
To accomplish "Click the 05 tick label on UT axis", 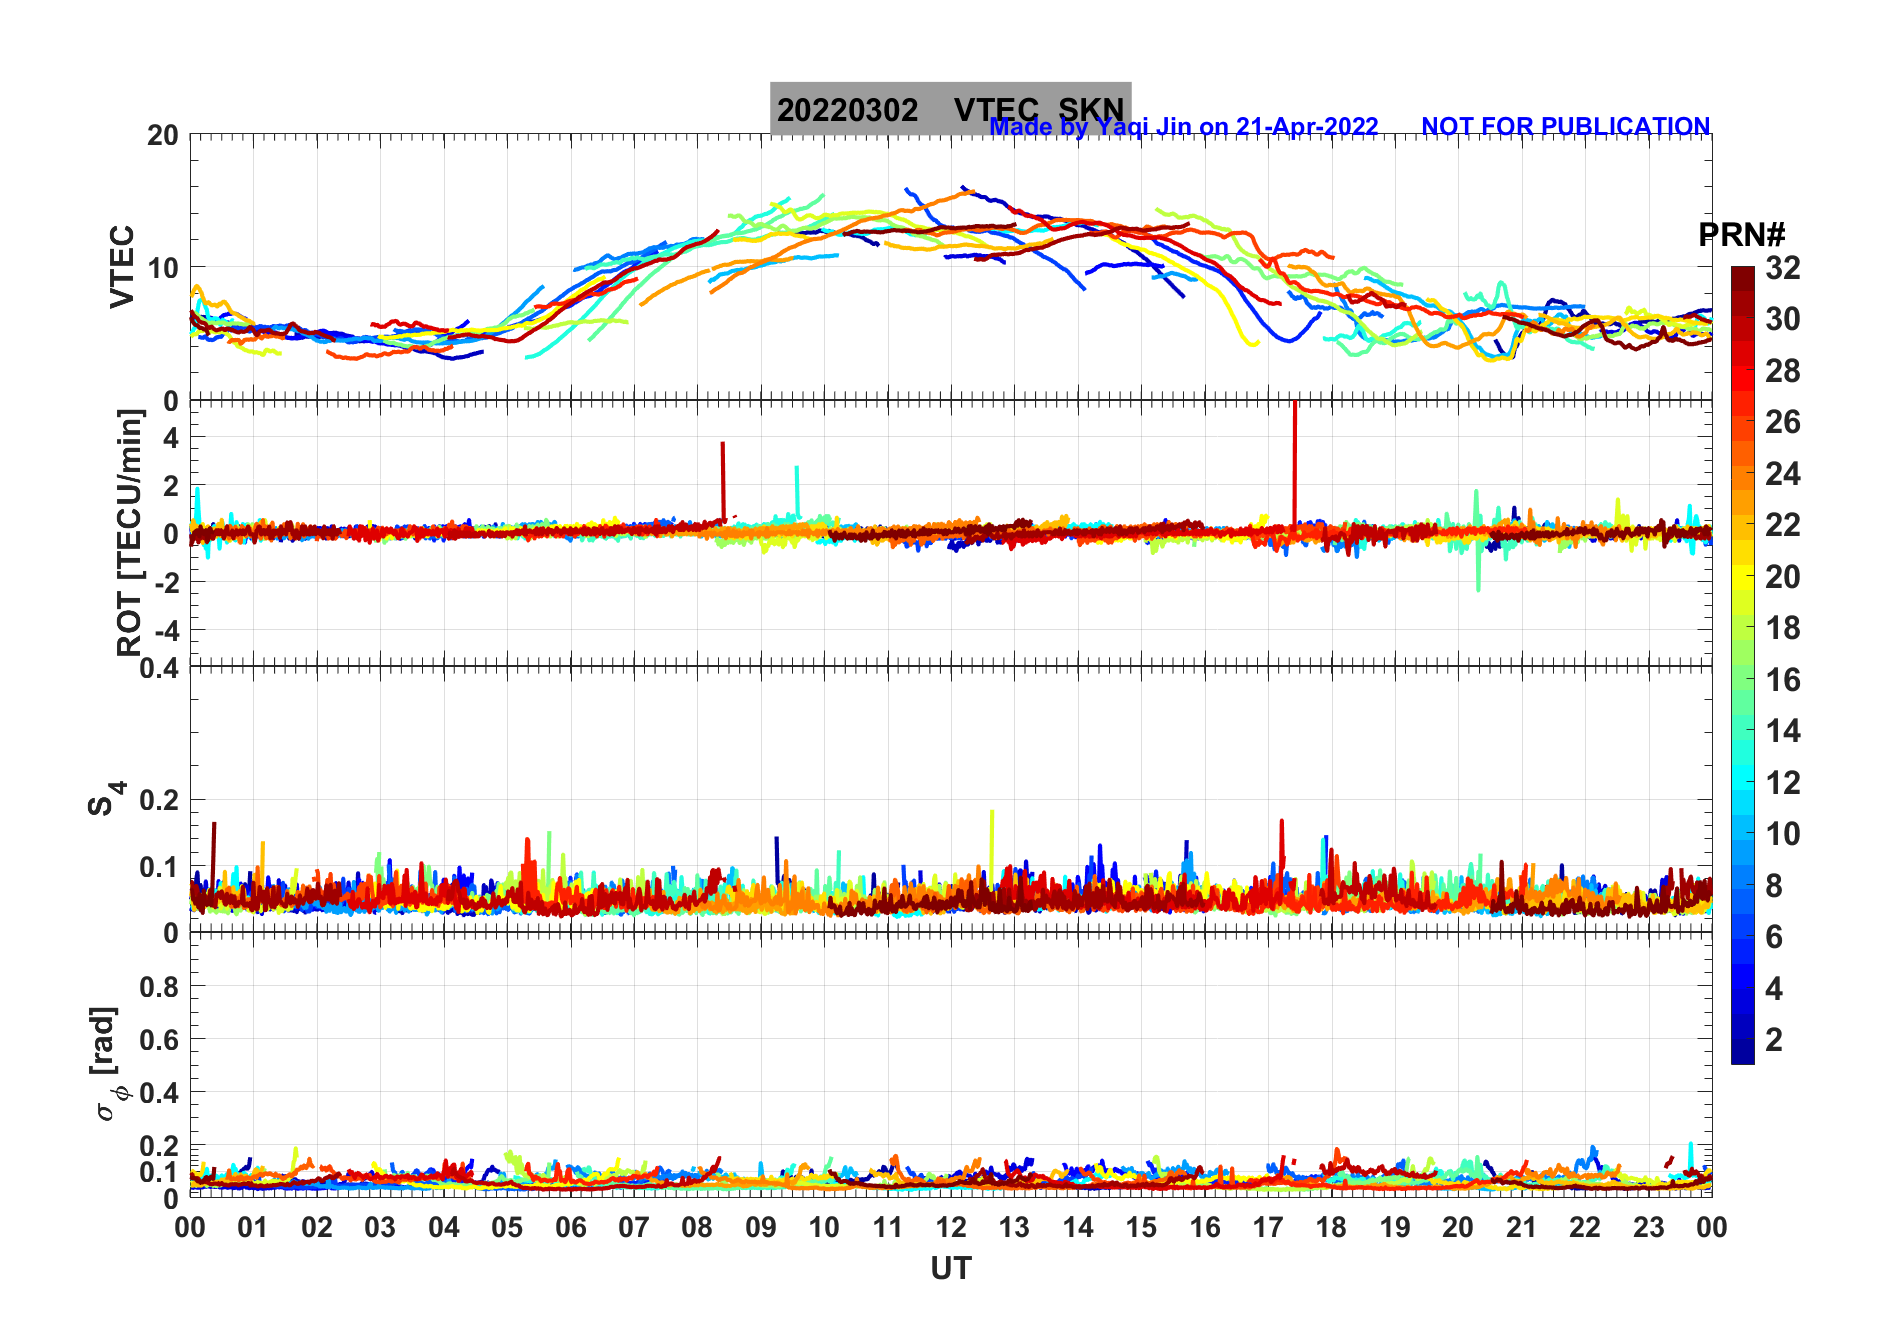I will click(x=507, y=1227).
